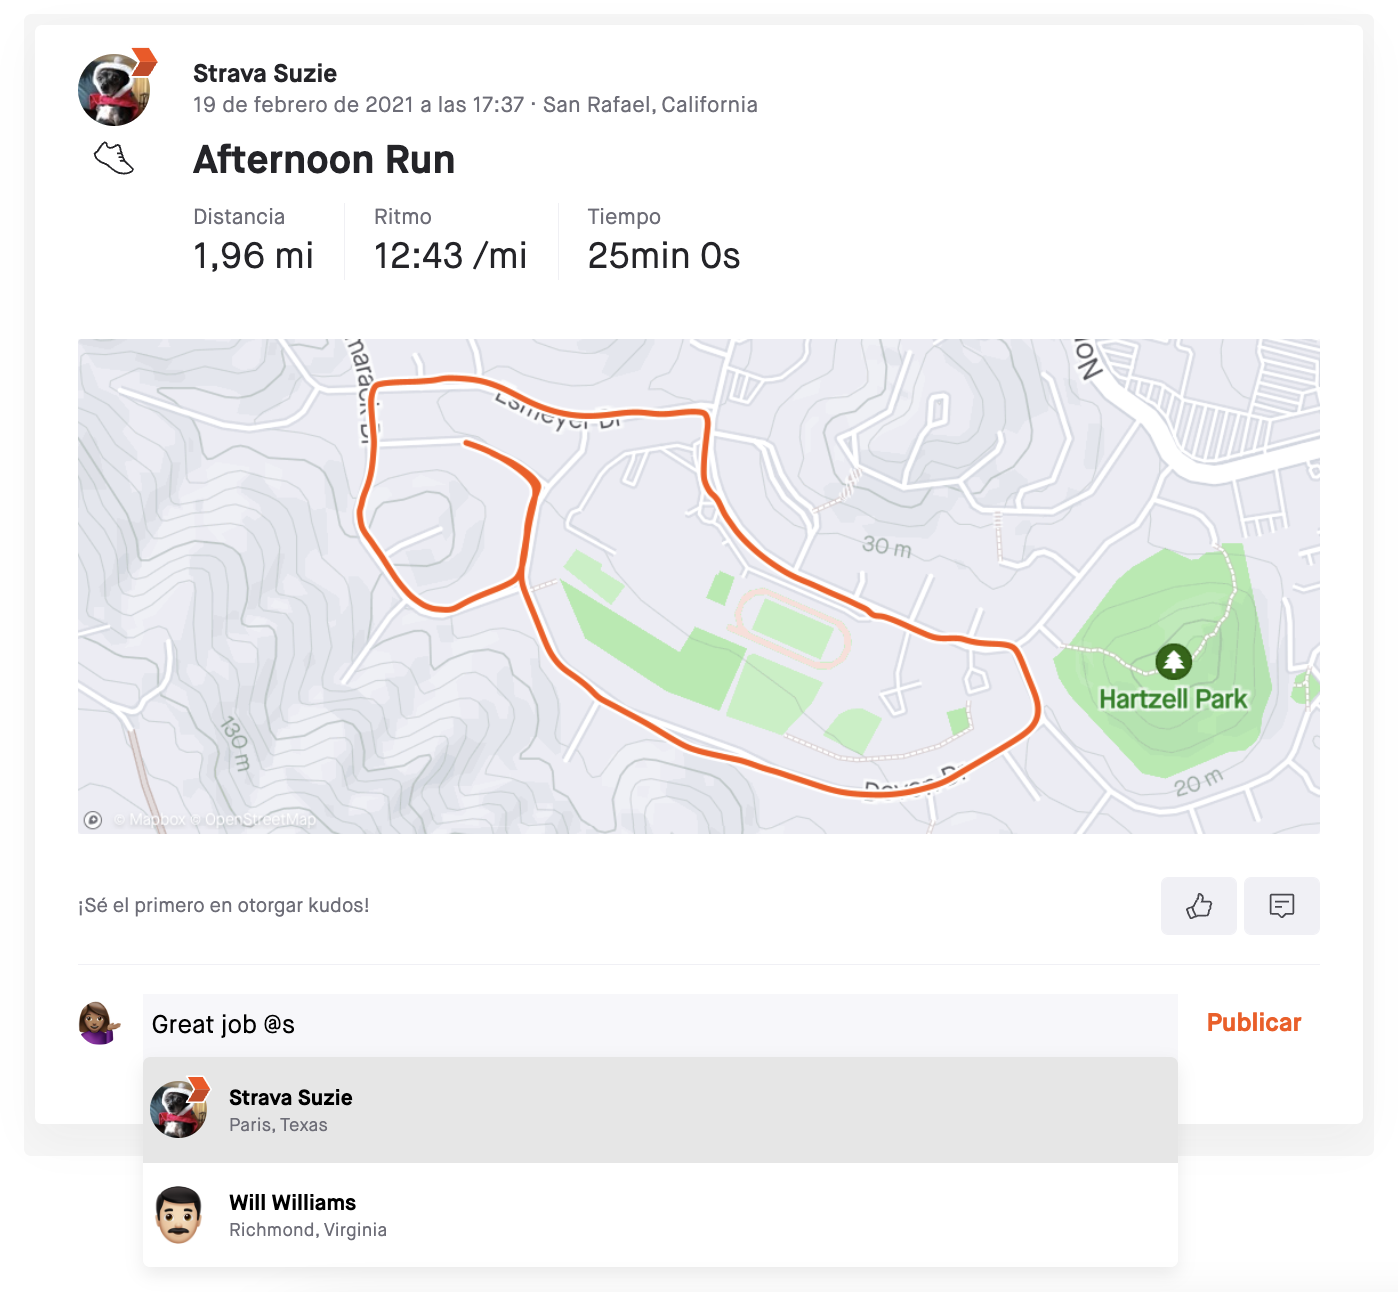Select Strava Suzie from mention suggestions
Viewport: 1398px width, 1292px height.
[660, 1110]
